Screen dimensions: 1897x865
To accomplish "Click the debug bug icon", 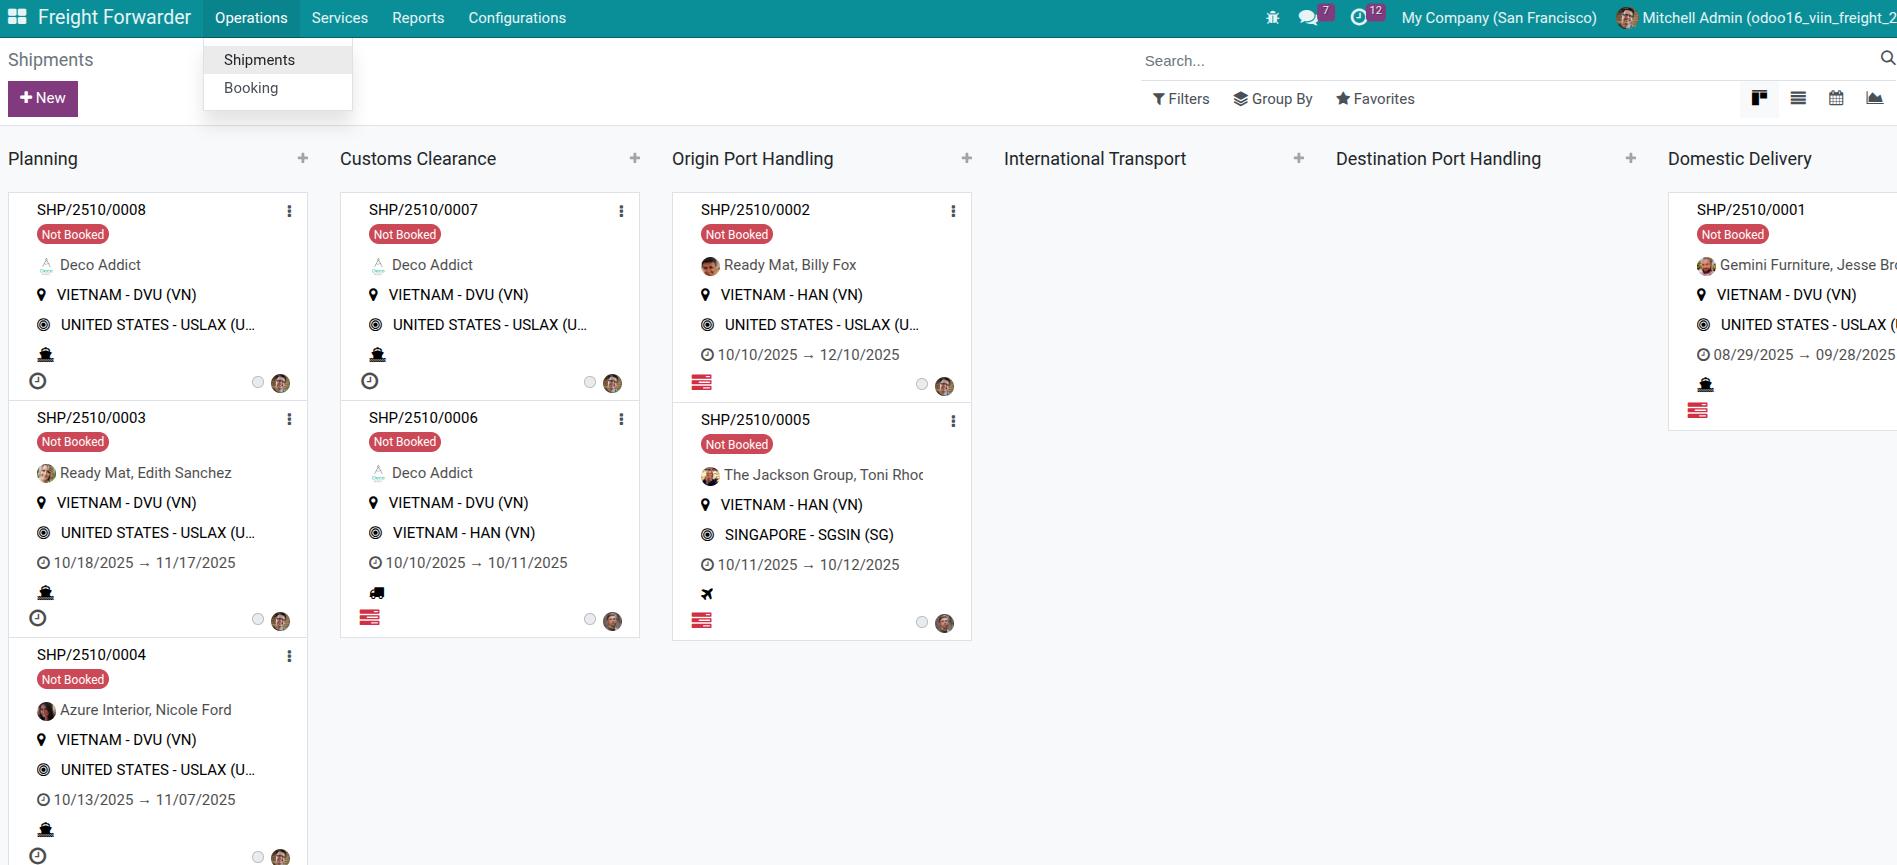I will click(x=1272, y=18).
